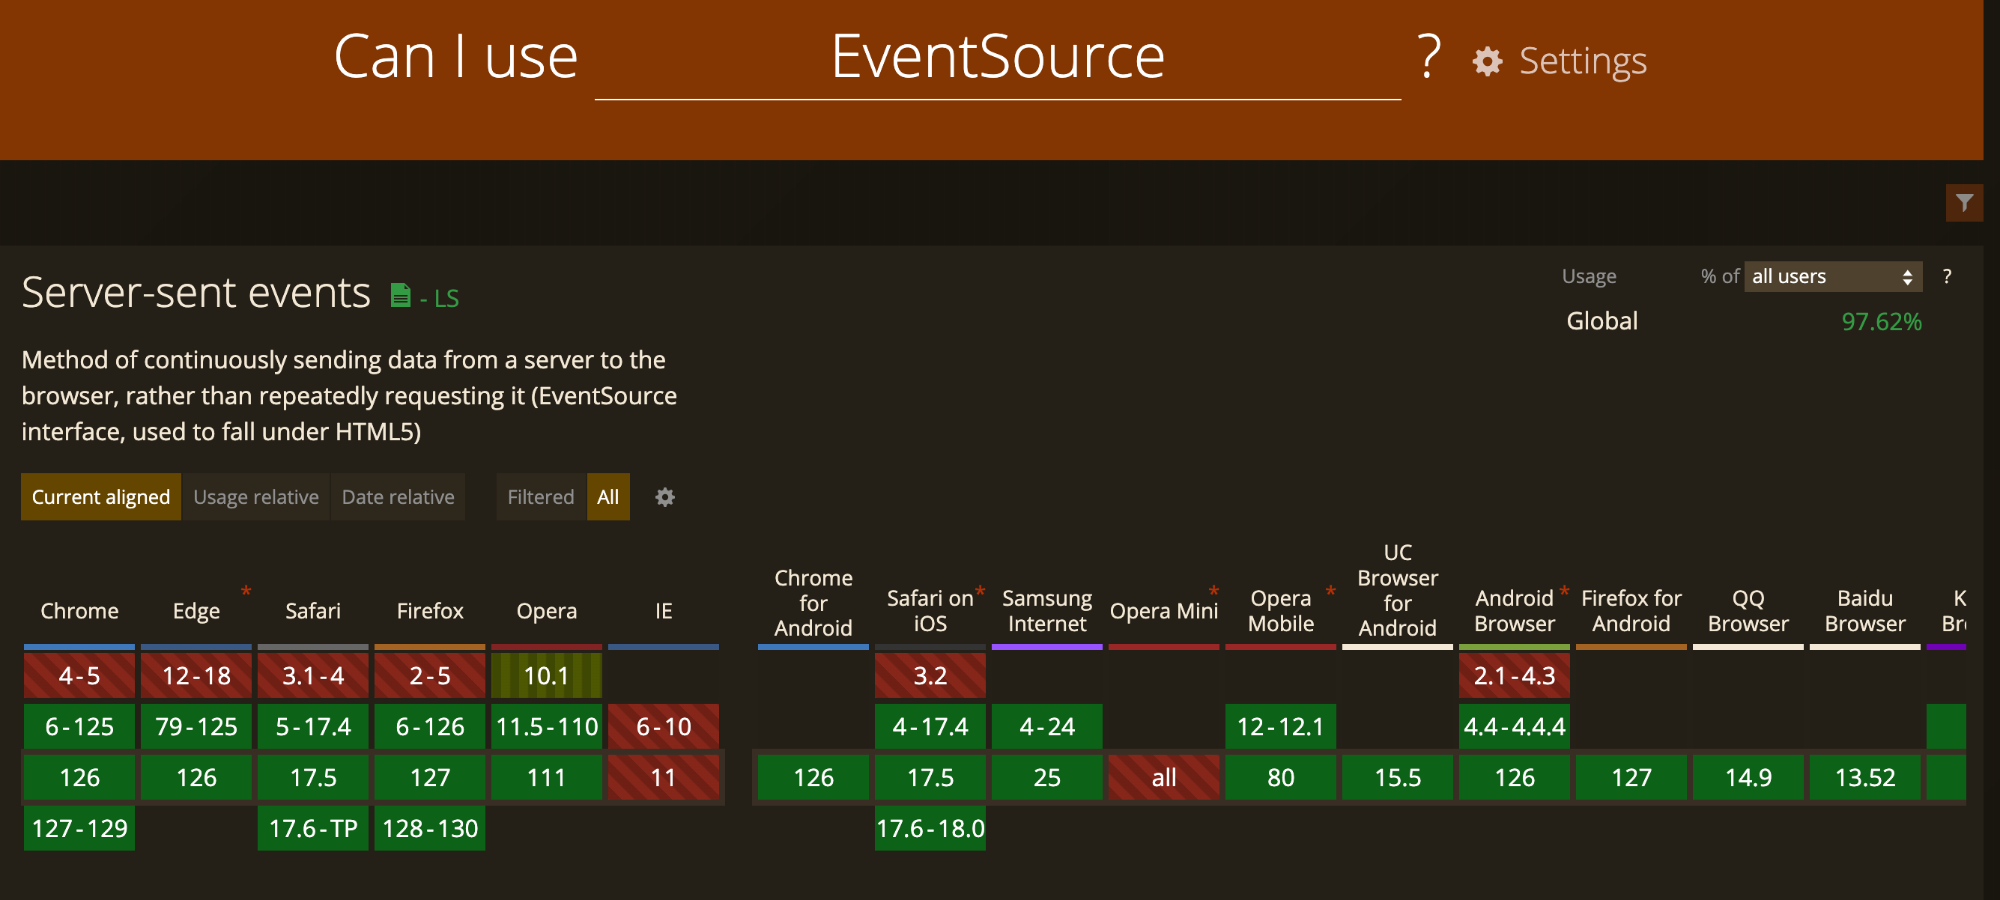The image size is (2000, 900).
Task: Select Safari on iOS 3.2 cell
Action: tap(930, 676)
